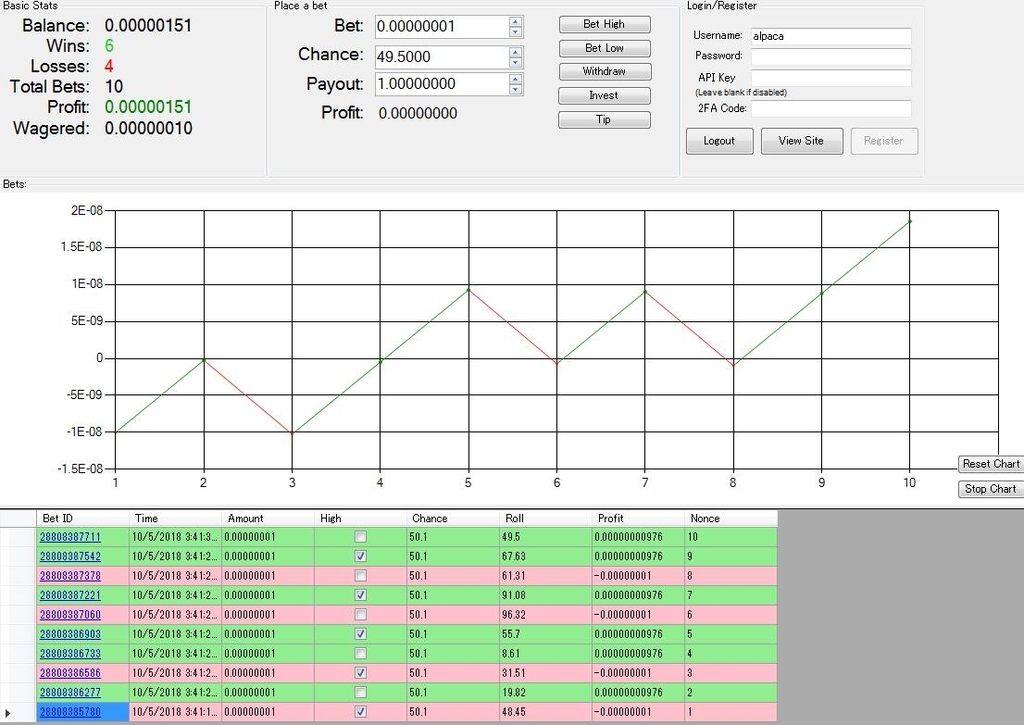Increase the Bet amount with up arrow
1024x725 pixels.
point(515,21)
